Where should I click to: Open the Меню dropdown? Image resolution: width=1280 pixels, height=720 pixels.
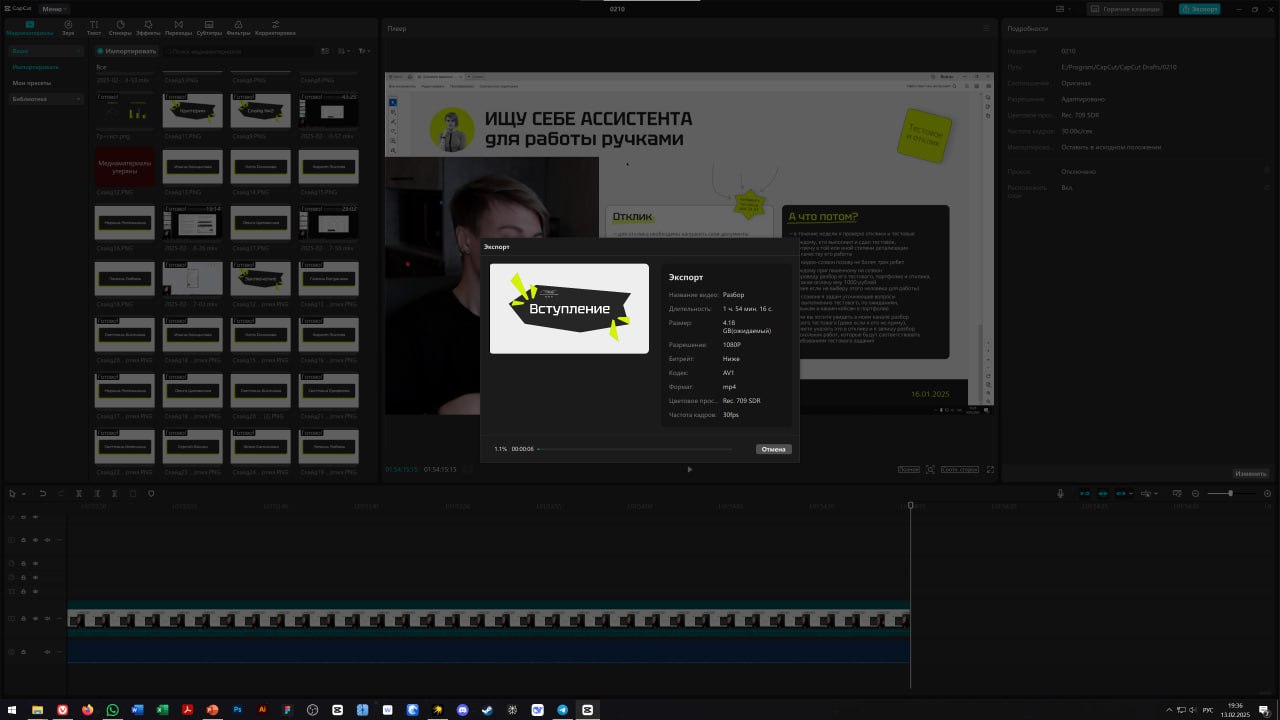point(53,9)
